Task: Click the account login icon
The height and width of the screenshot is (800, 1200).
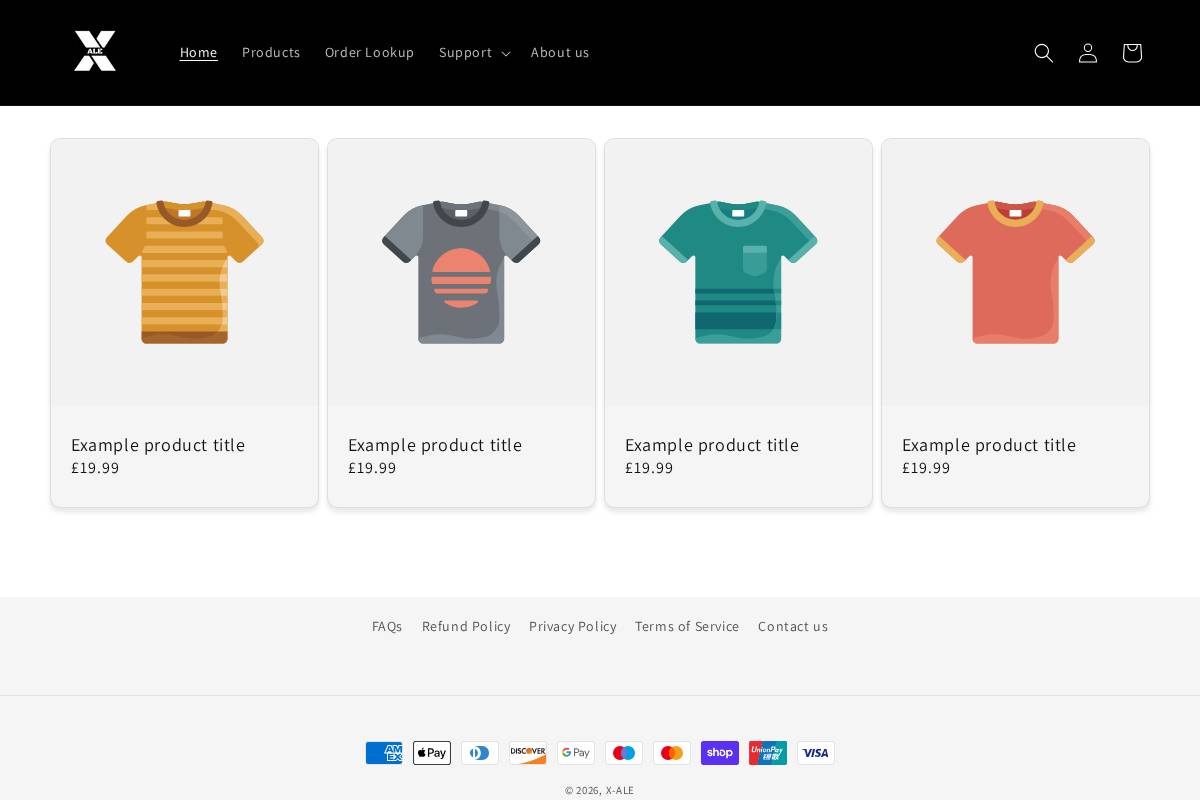Action: (x=1088, y=53)
